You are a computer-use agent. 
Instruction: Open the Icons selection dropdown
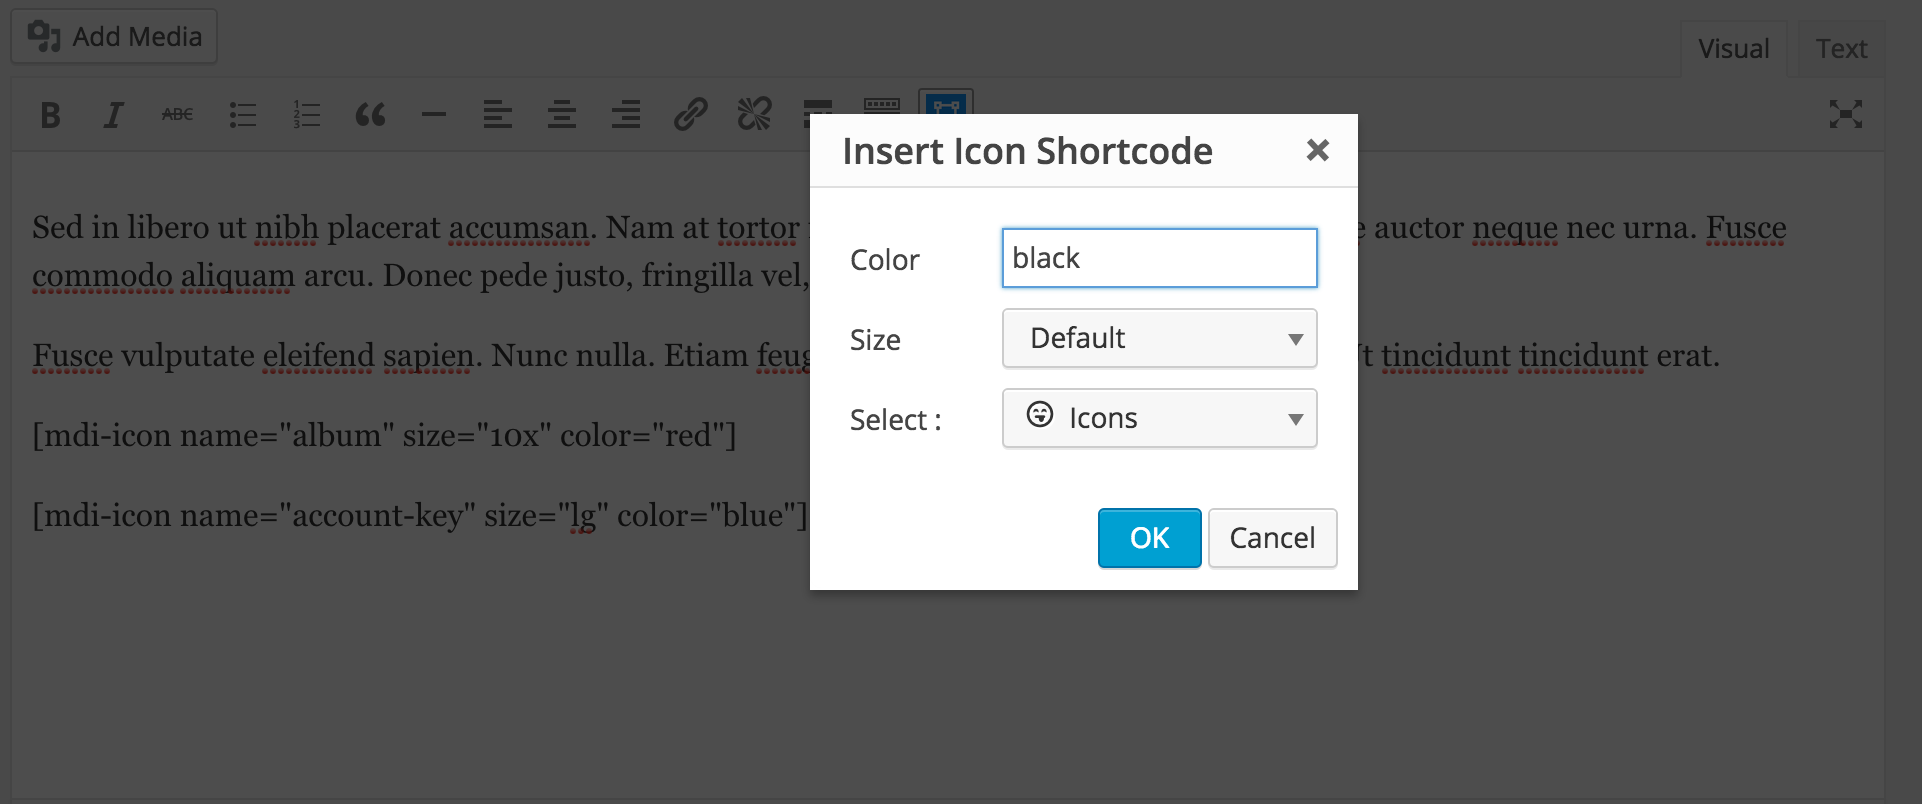[x=1160, y=418]
